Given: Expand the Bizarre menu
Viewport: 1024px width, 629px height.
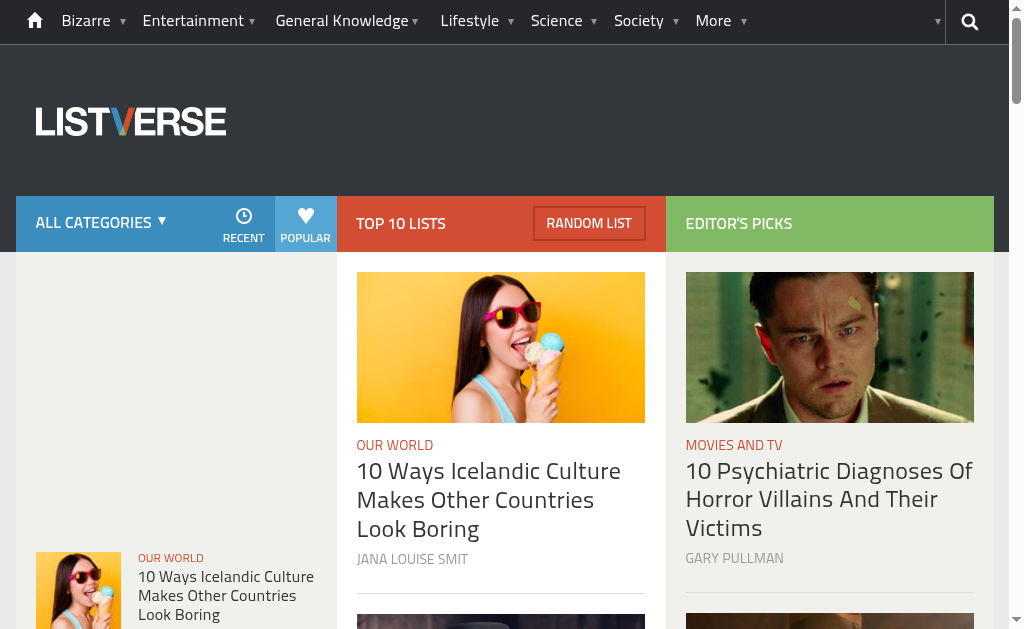Looking at the screenshot, I should [x=93, y=21].
